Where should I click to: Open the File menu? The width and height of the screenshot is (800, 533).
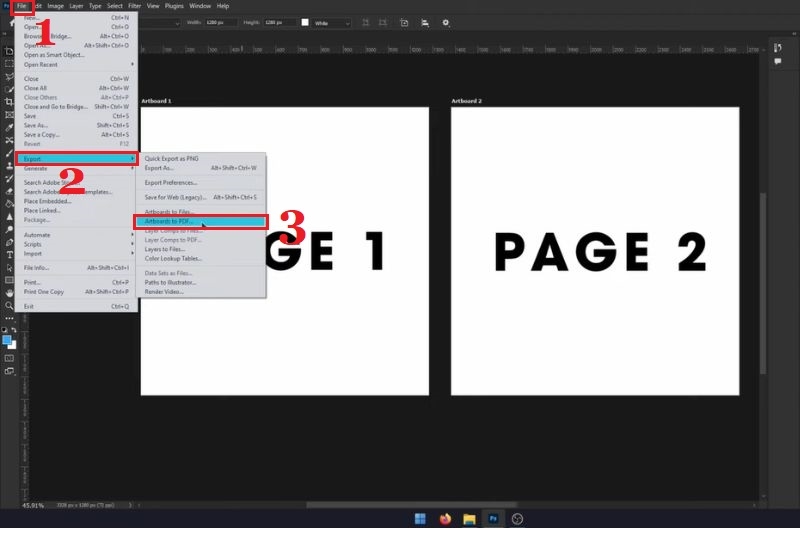(21, 6)
